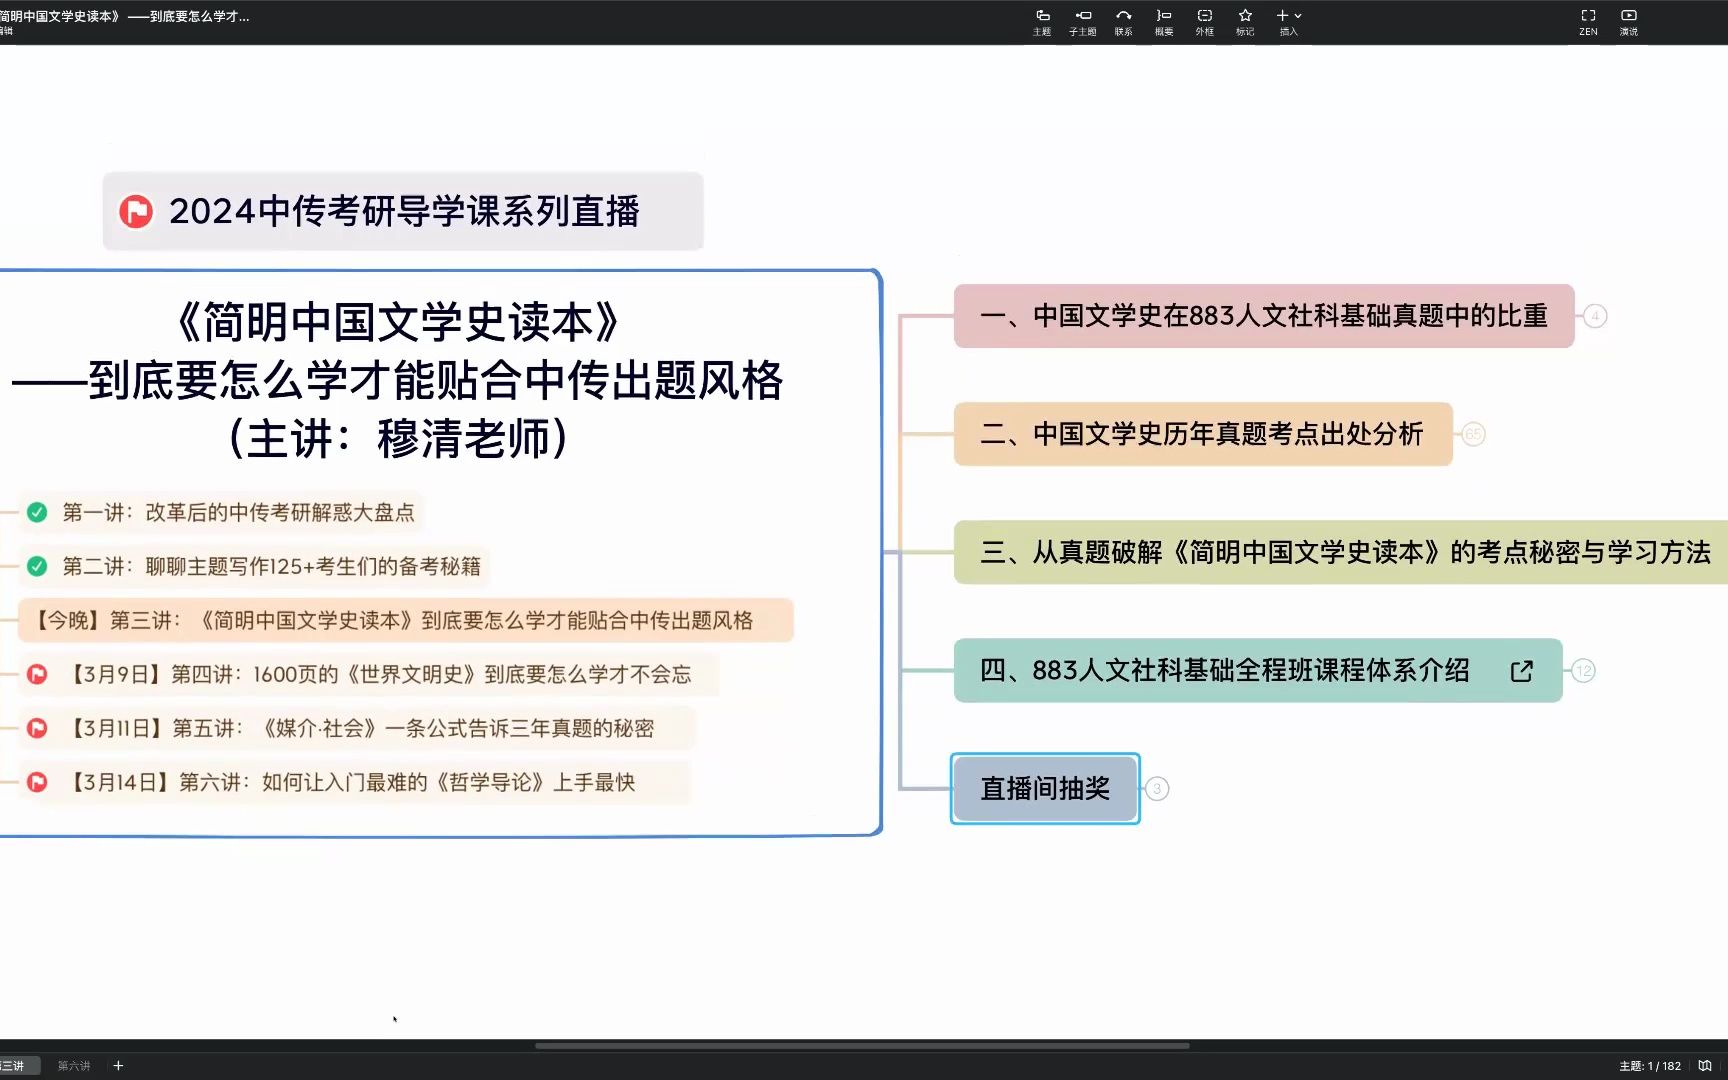Expand 直播间抽奖 using its 3 counter
This screenshot has width=1728, height=1080.
[1157, 789]
